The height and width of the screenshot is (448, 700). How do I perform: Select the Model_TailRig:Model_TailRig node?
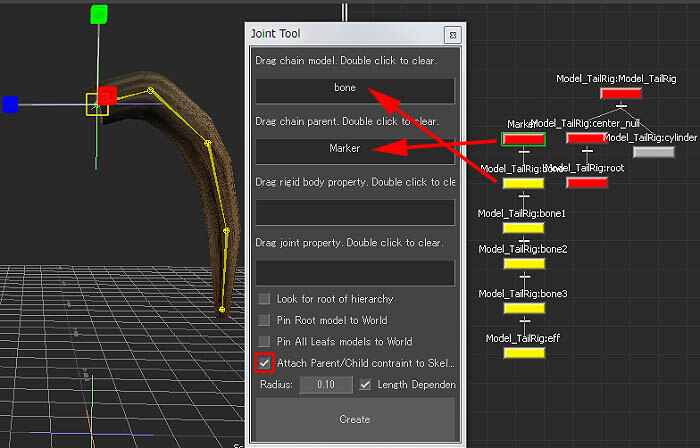point(620,93)
